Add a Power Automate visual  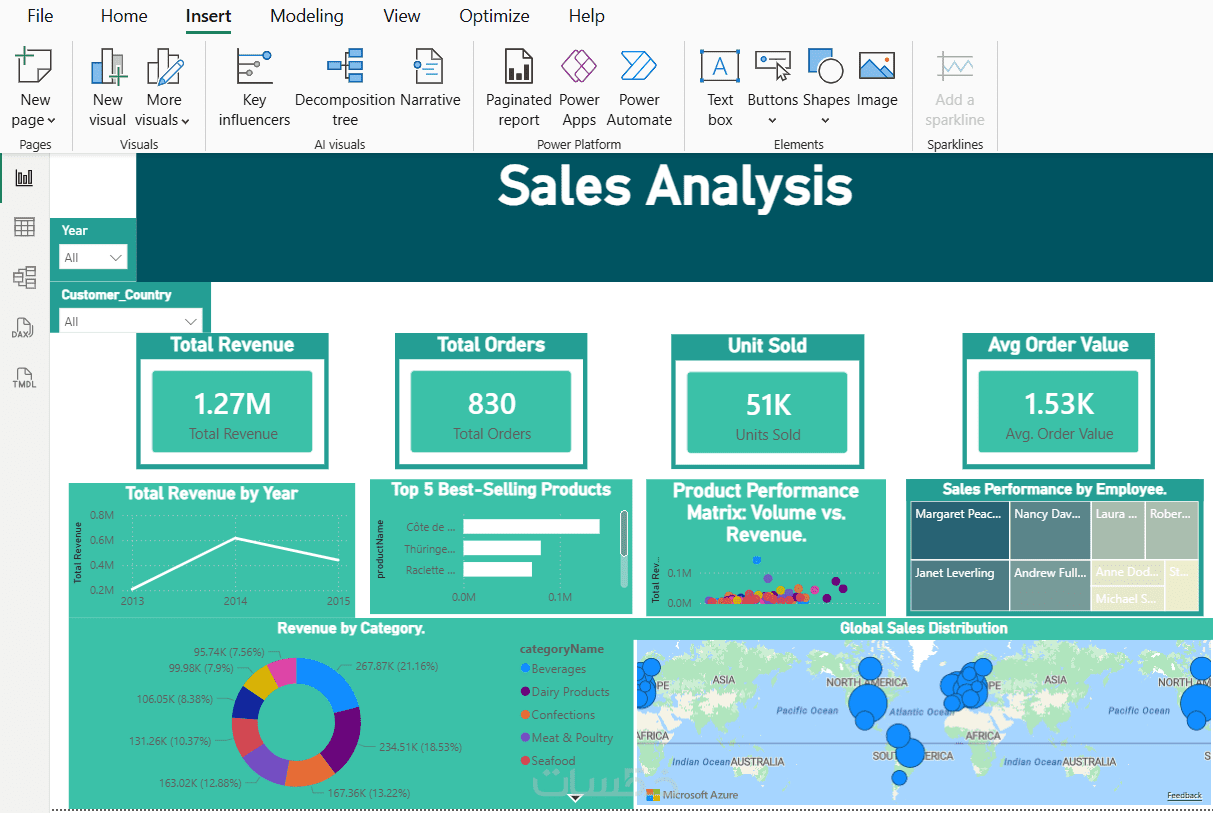click(639, 88)
